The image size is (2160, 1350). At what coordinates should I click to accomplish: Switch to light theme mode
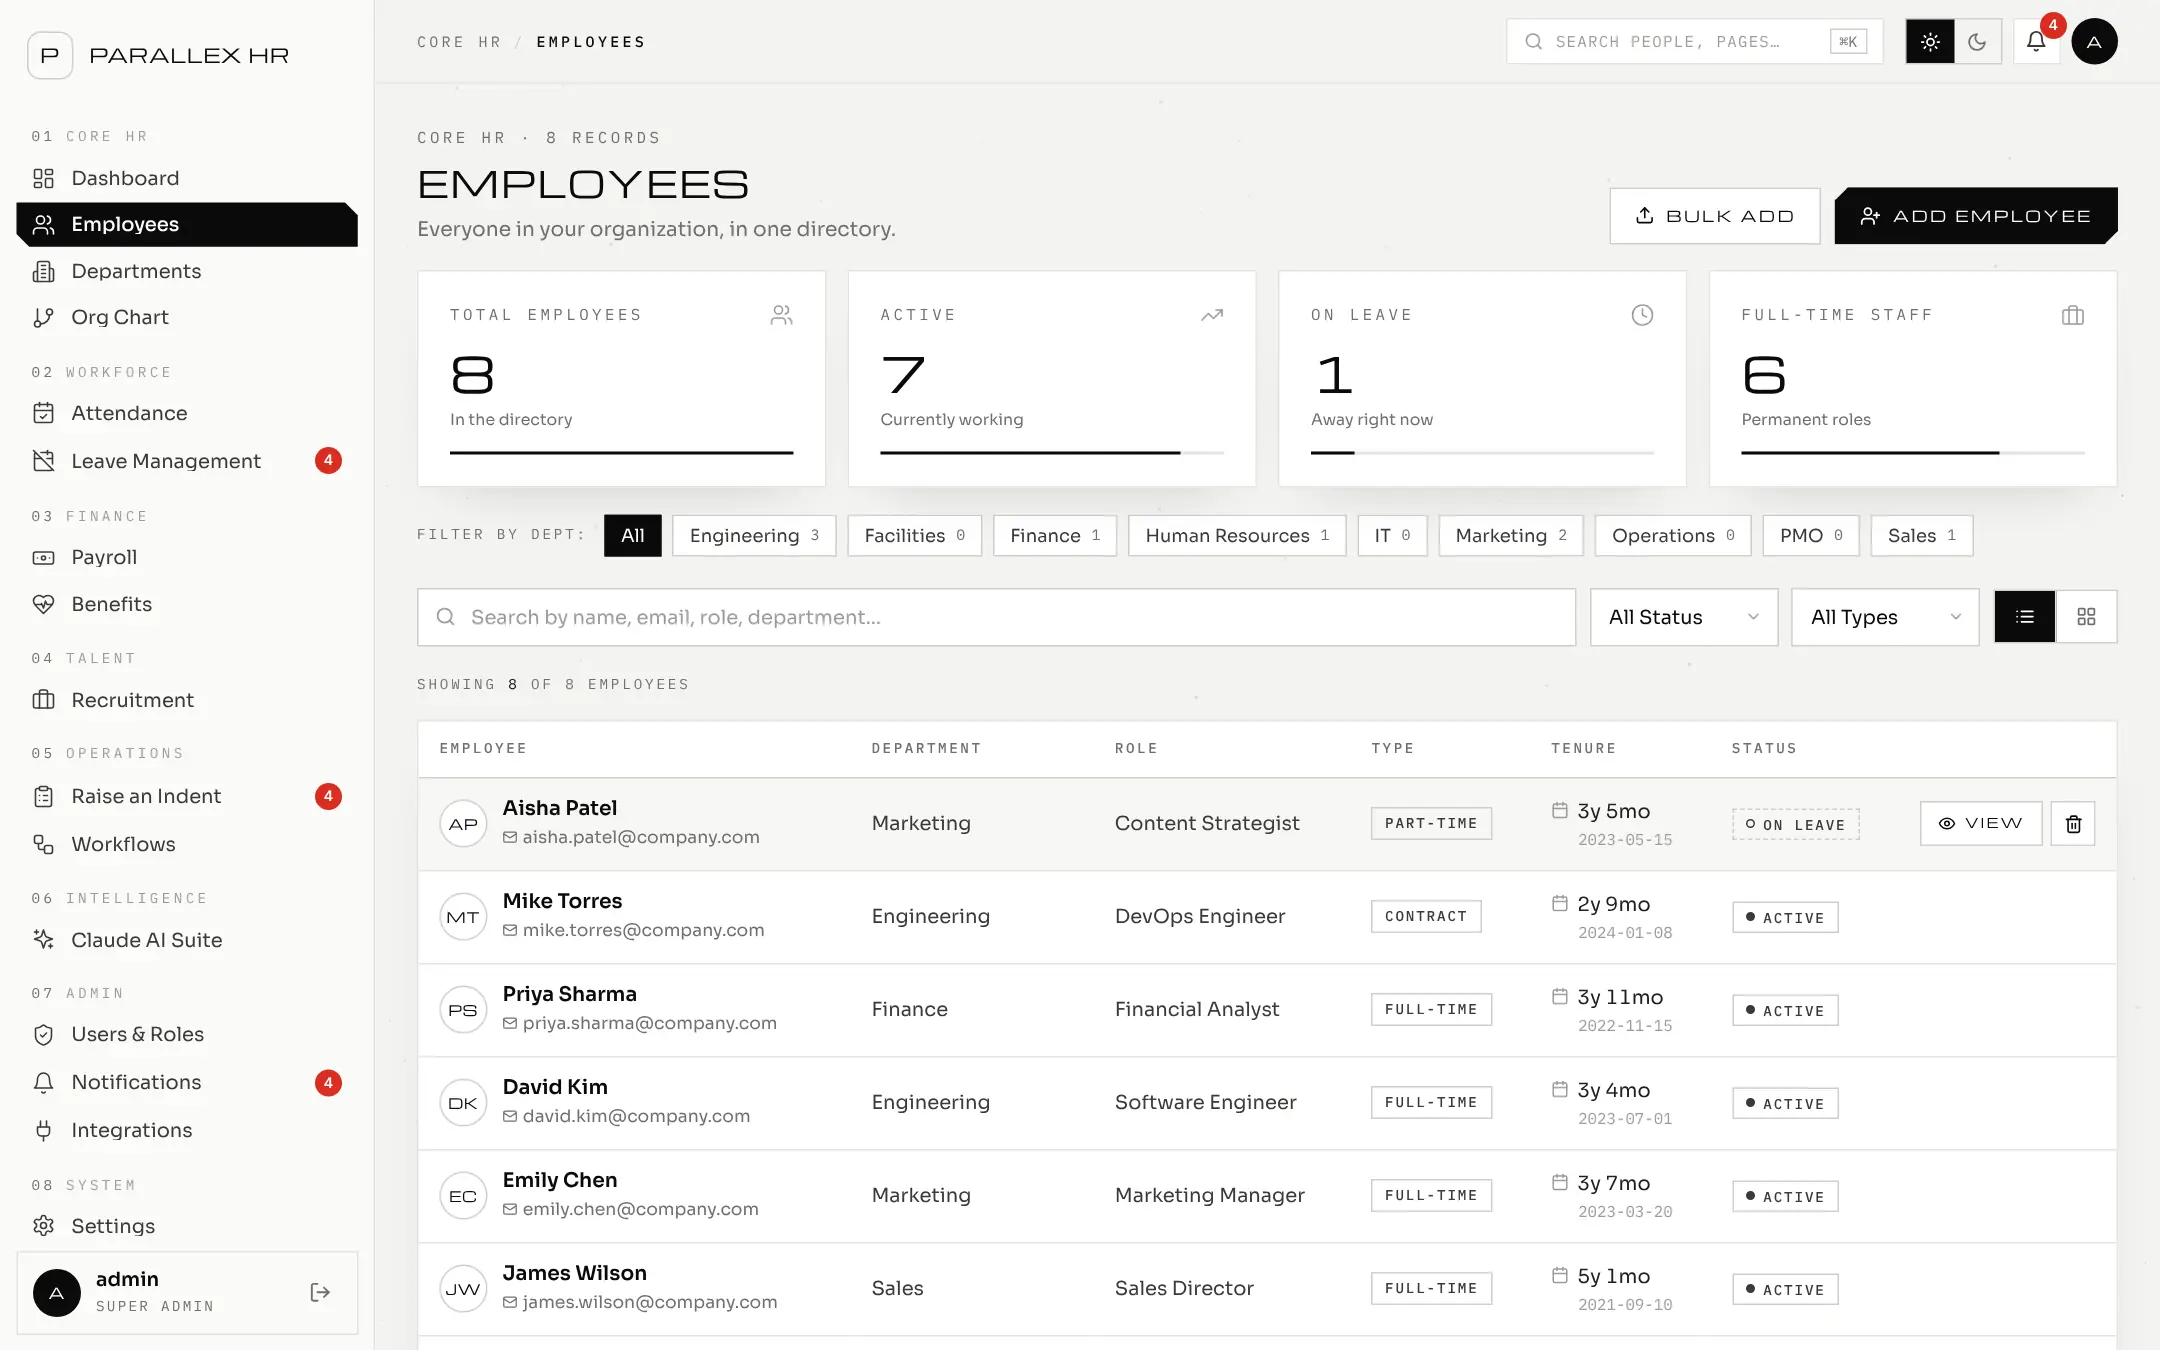coord(1930,41)
